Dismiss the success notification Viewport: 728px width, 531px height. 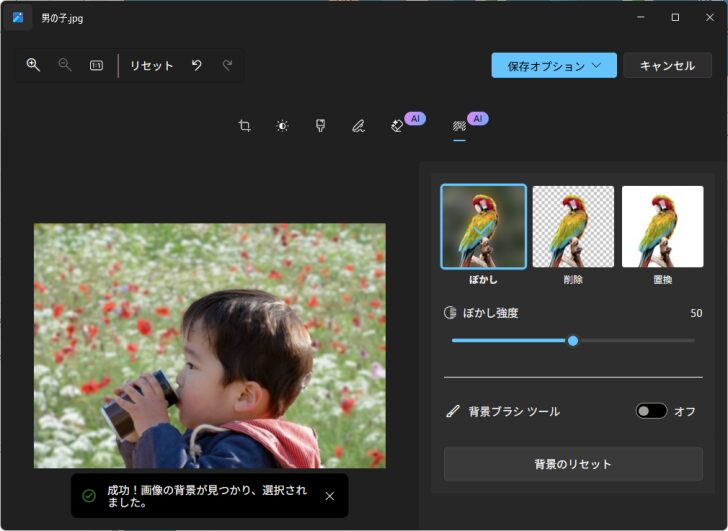click(330, 496)
